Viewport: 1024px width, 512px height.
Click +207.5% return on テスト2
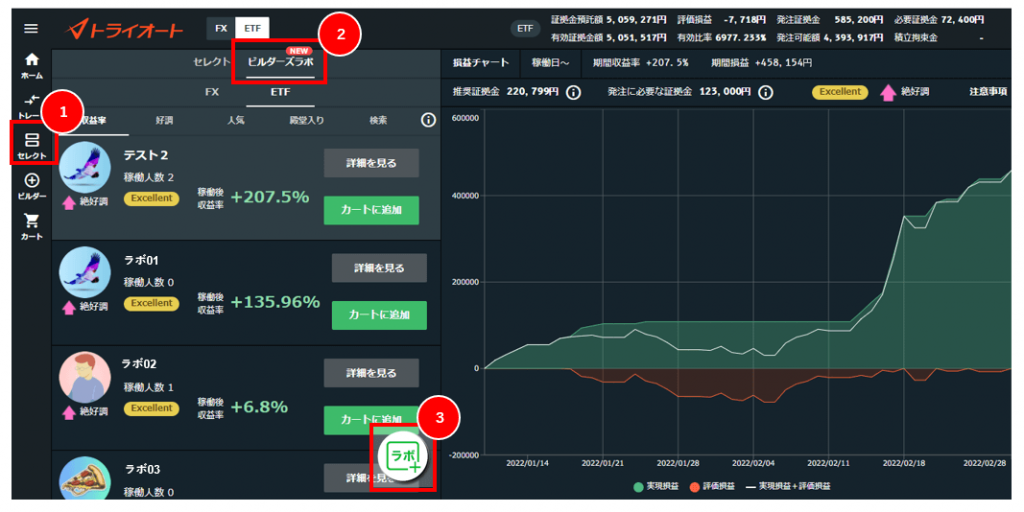tap(270, 197)
